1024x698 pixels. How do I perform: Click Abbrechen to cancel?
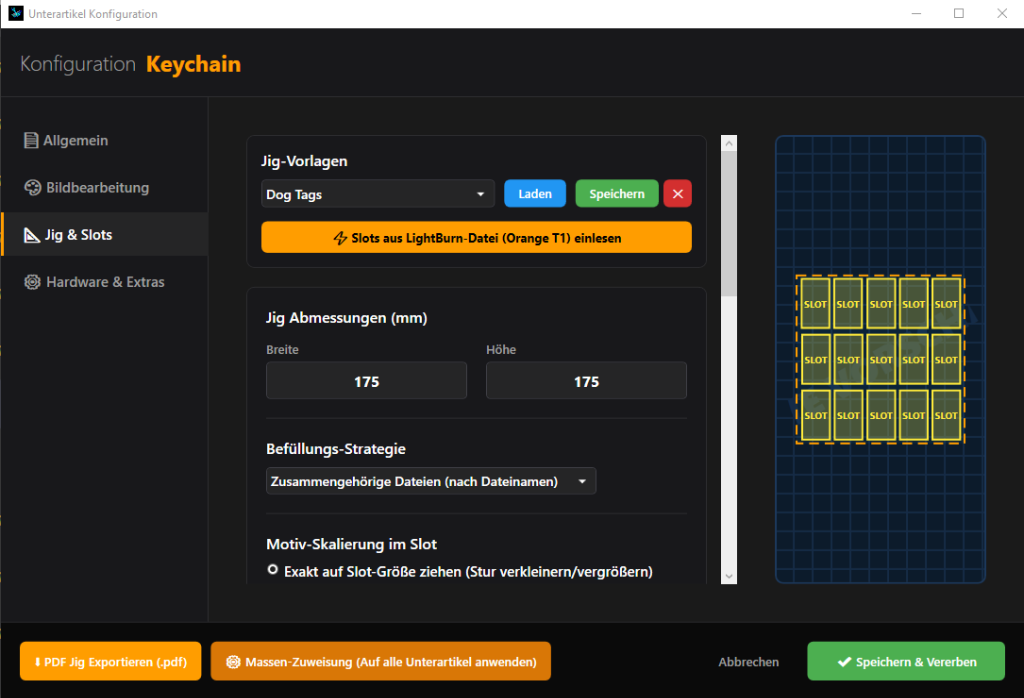point(748,661)
